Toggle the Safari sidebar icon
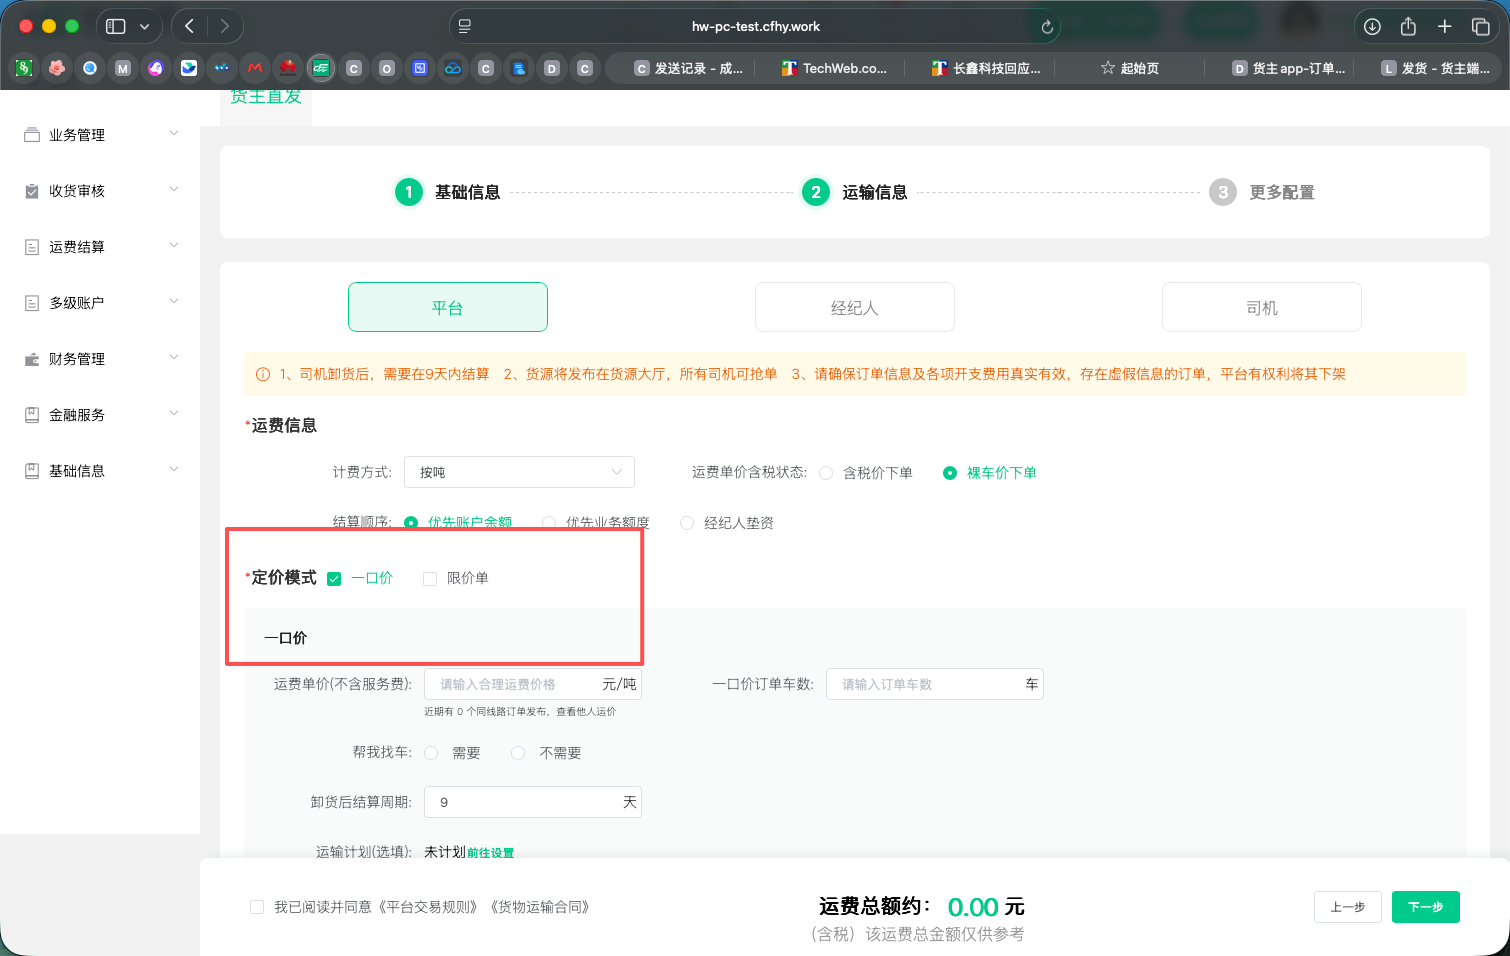Screen dimensions: 1510x956 116,27
